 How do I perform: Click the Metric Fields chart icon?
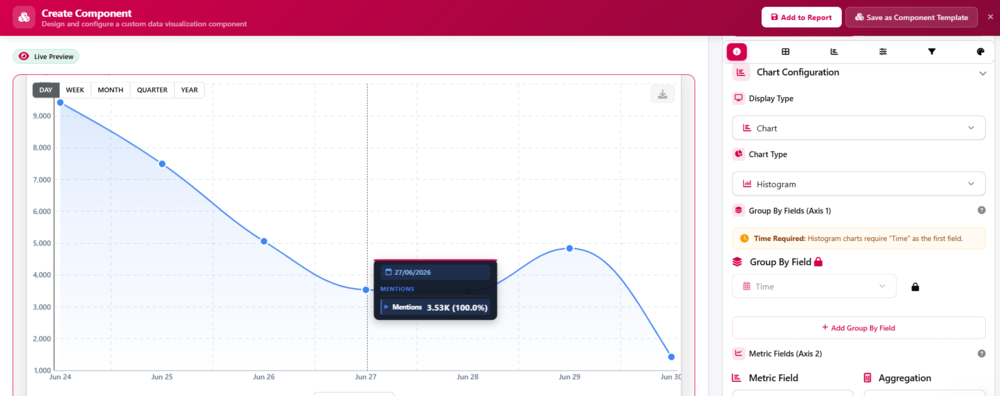pyautogui.click(x=739, y=353)
